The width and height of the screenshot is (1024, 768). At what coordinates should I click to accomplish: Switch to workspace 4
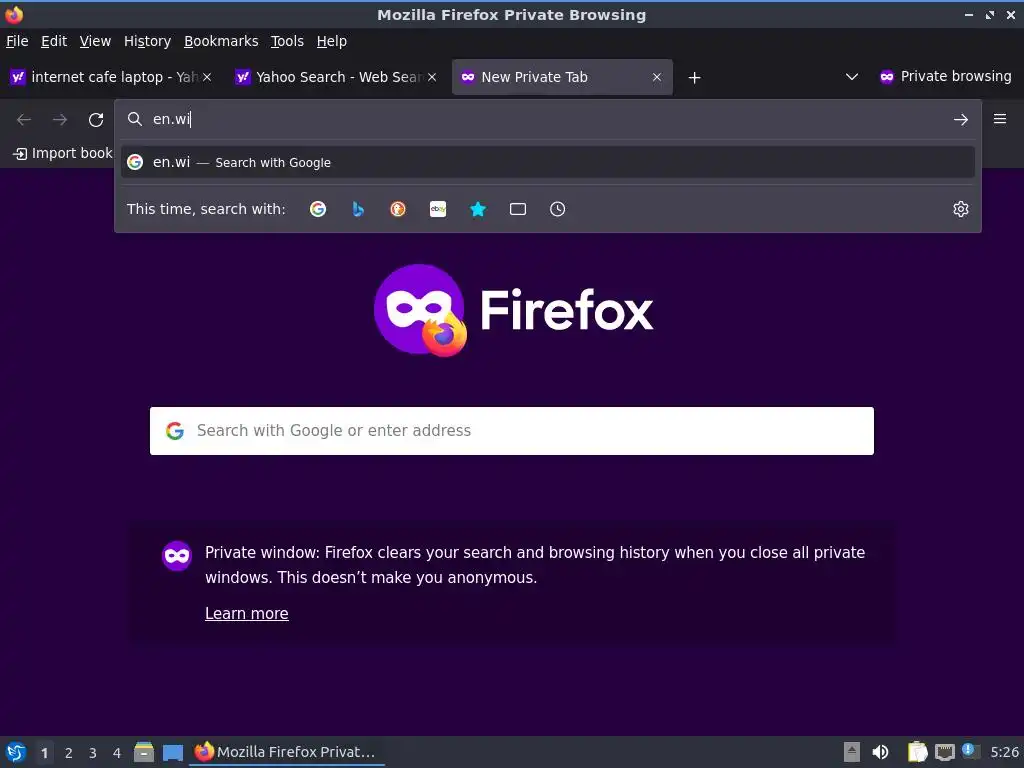[x=117, y=753]
